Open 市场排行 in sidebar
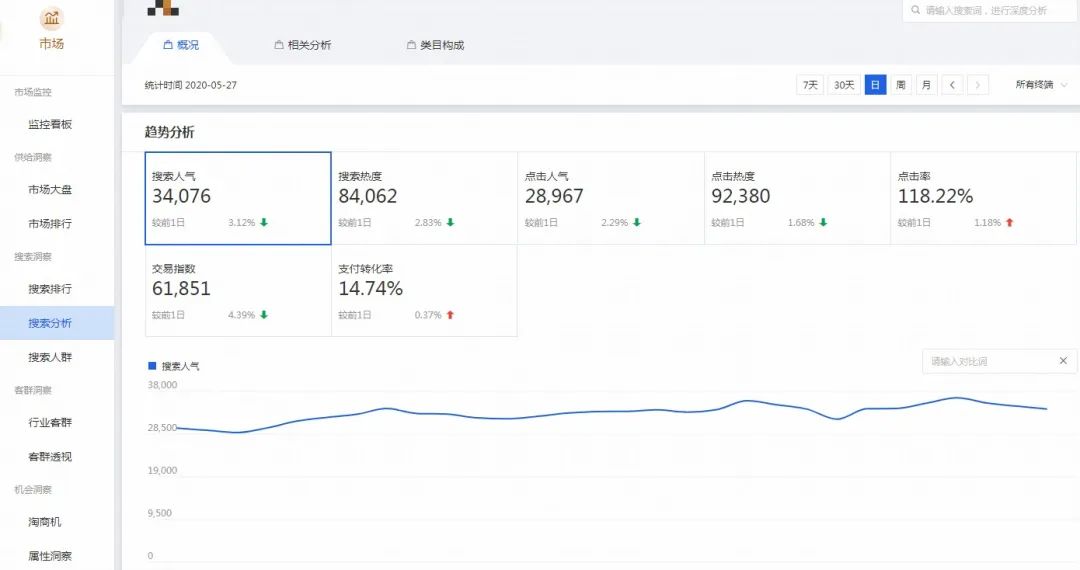 tap(50, 224)
